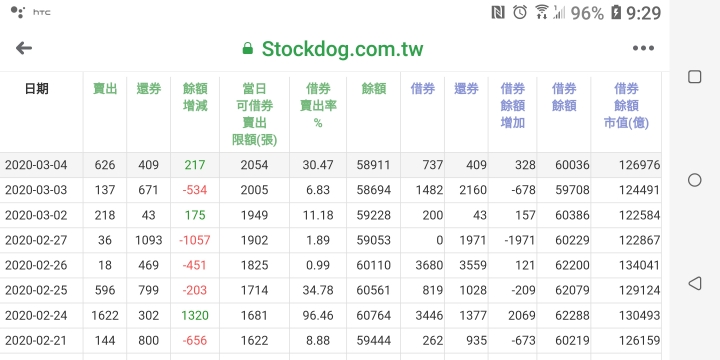This screenshot has height=360, width=720.
Task: Select the 賣出 column header
Action: coord(105,89)
